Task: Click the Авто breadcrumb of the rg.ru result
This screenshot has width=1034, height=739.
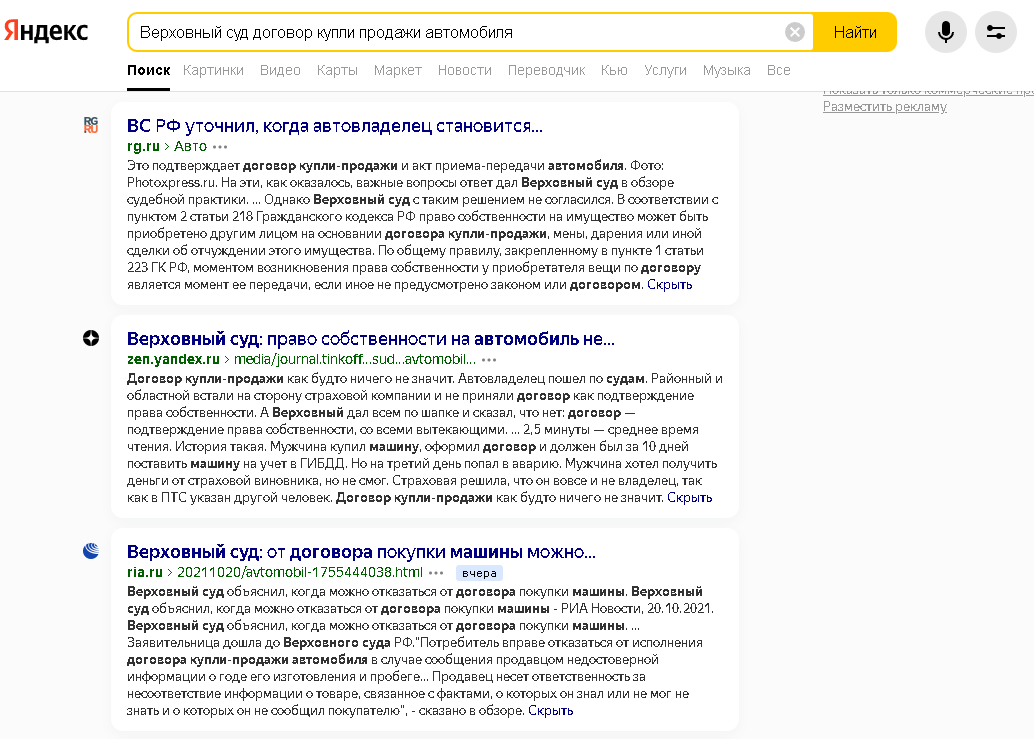Action: (190, 146)
